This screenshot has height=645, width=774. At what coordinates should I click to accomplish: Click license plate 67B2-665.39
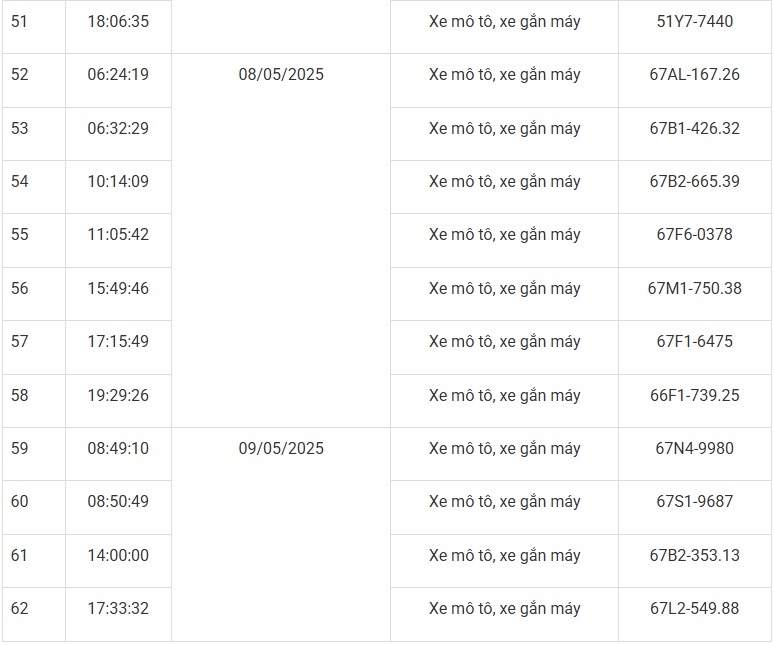point(694,181)
